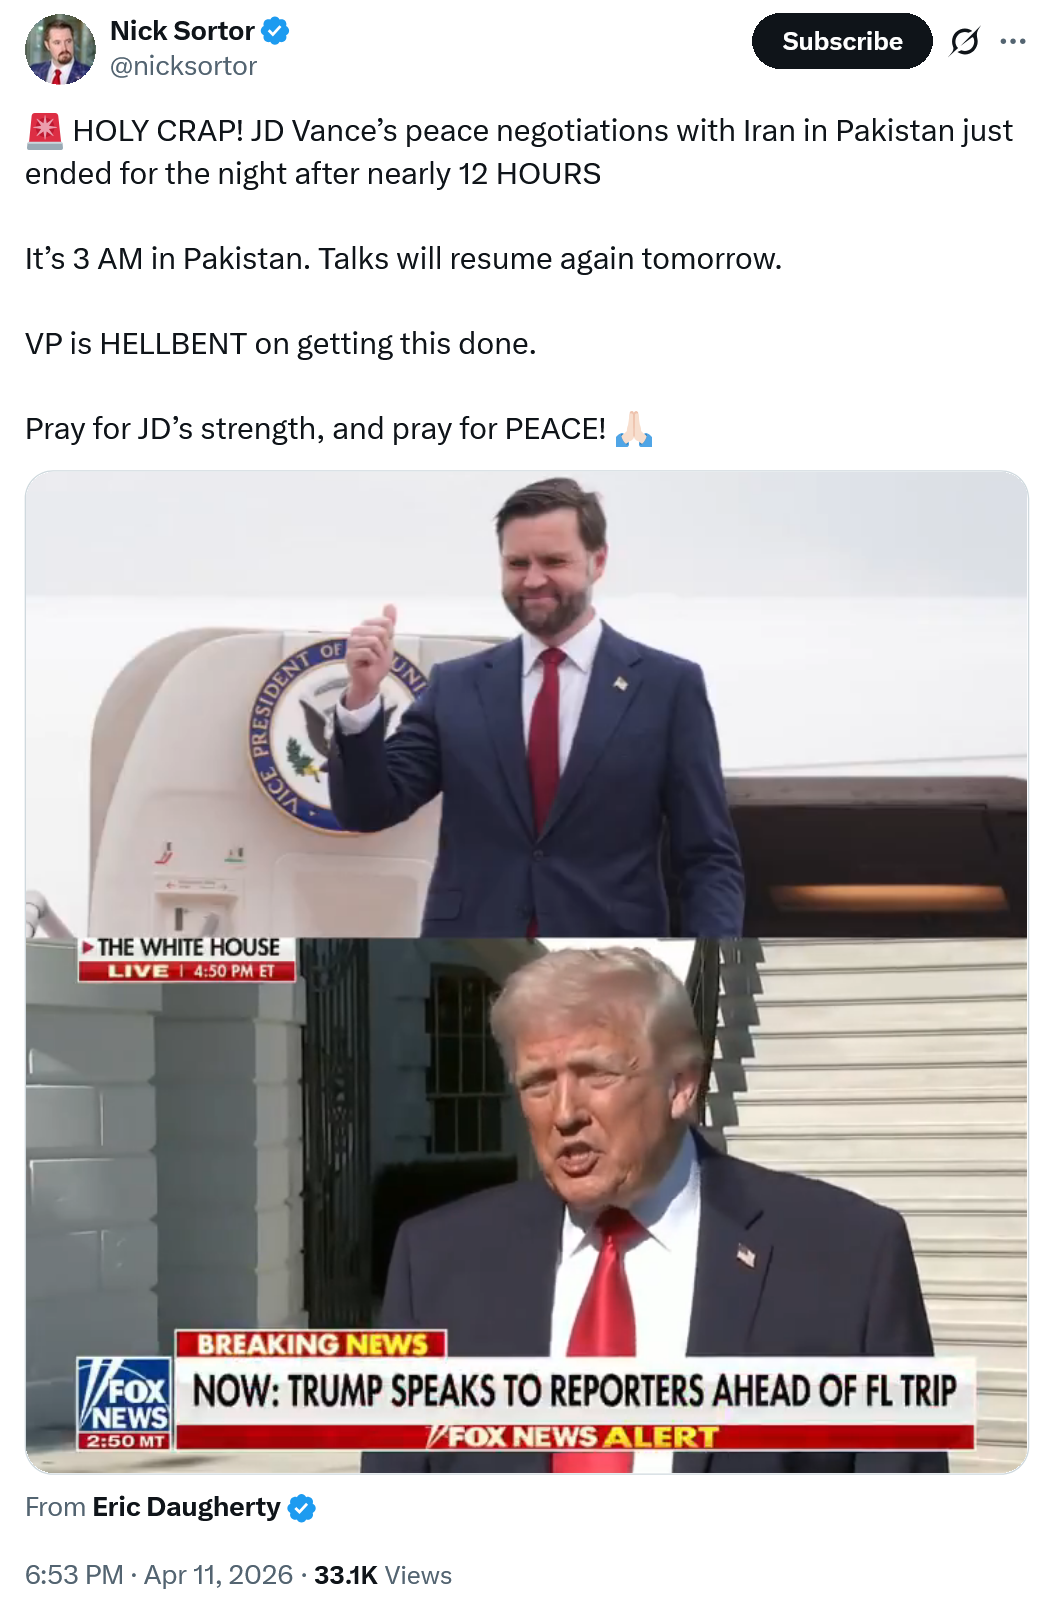Click the red siren emoji in post
1049x1603 pixels.
pos(45,131)
